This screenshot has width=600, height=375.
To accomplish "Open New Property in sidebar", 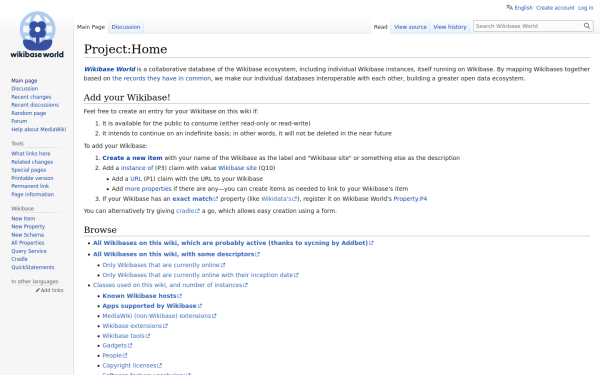I will point(28,227).
